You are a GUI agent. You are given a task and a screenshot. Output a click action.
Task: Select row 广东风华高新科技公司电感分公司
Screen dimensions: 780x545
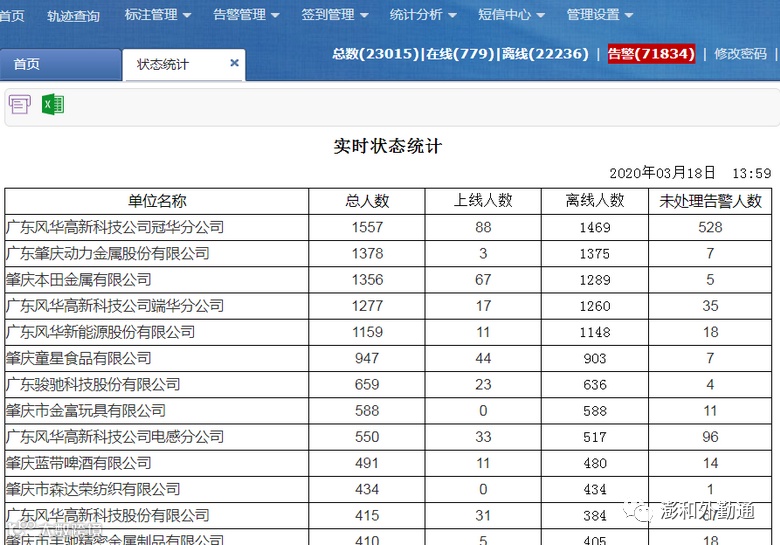point(388,437)
